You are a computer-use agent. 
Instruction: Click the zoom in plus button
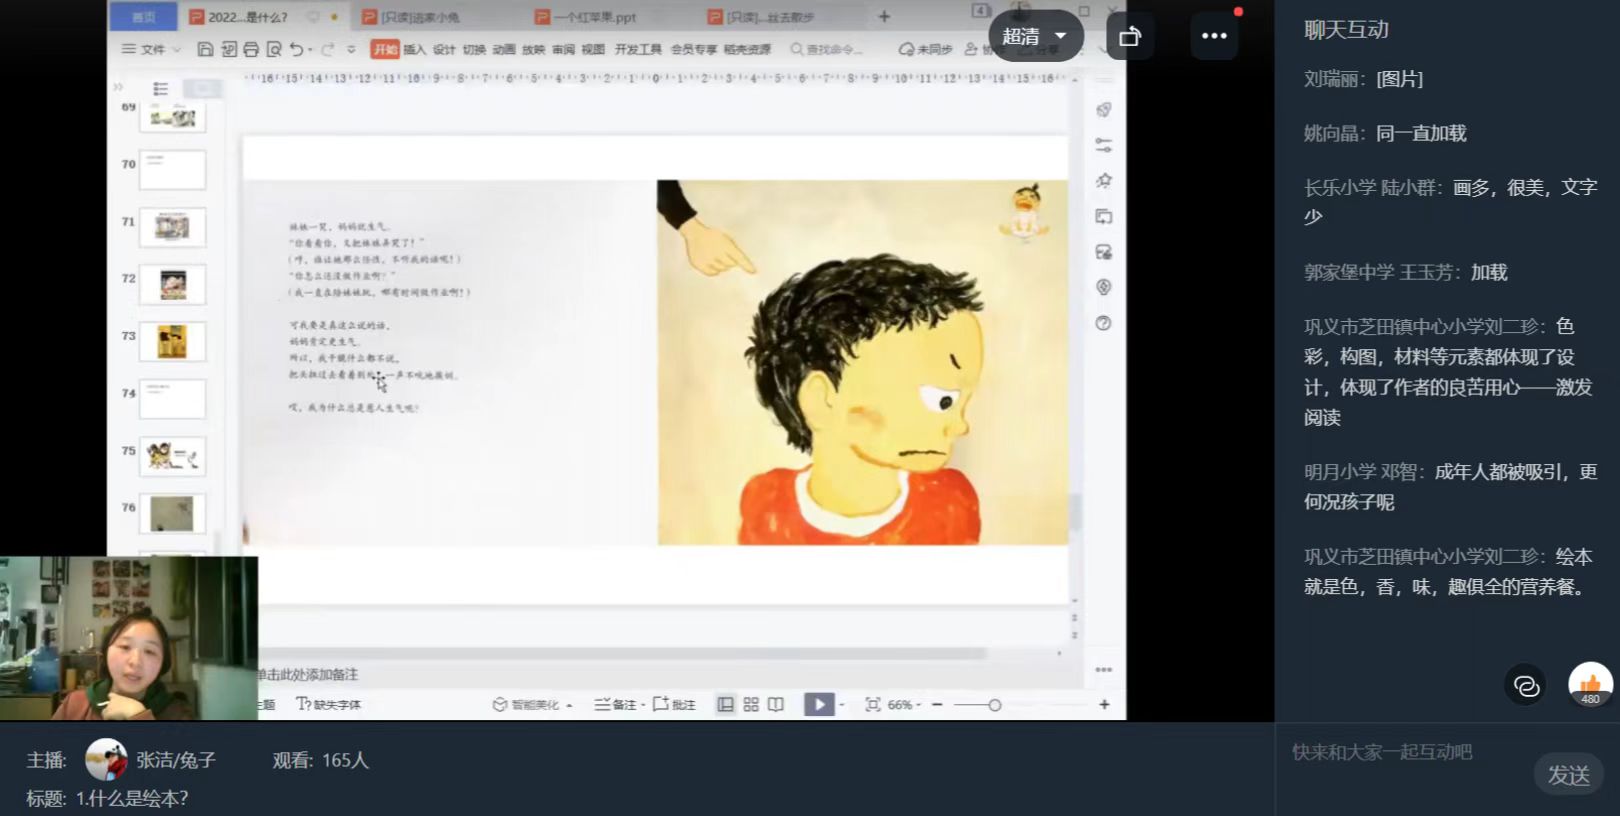tap(1104, 704)
